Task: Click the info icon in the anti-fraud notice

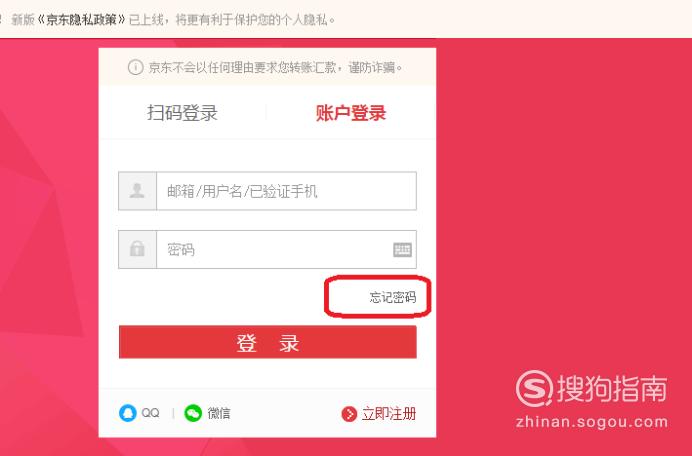Action: 135,68
